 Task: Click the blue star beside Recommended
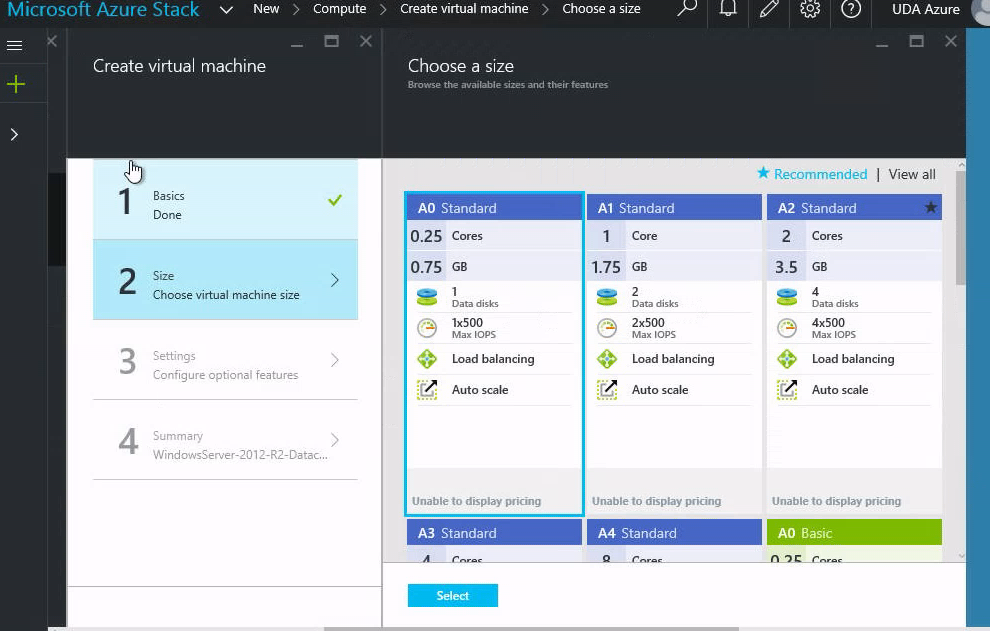tap(763, 172)
